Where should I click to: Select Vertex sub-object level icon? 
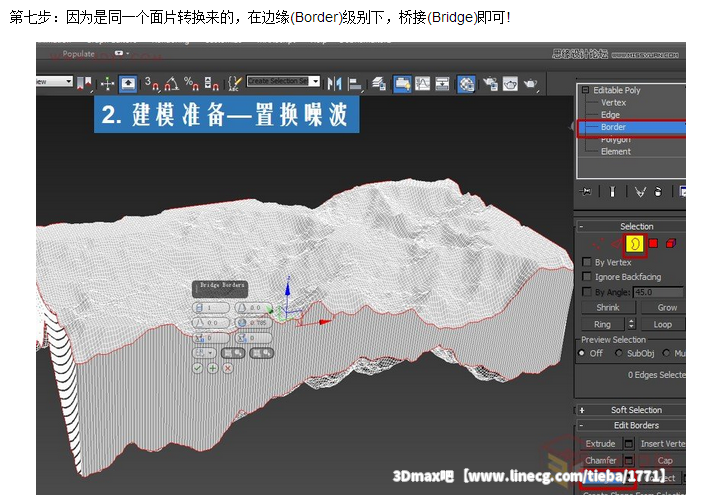click(598, 244)
